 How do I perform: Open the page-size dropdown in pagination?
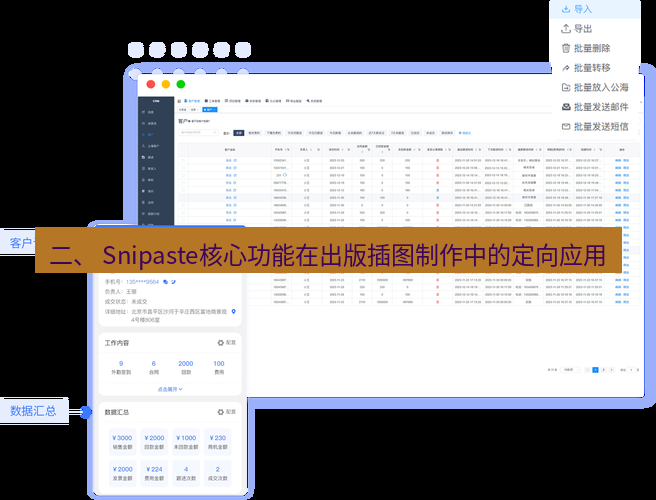coord(571,370)
